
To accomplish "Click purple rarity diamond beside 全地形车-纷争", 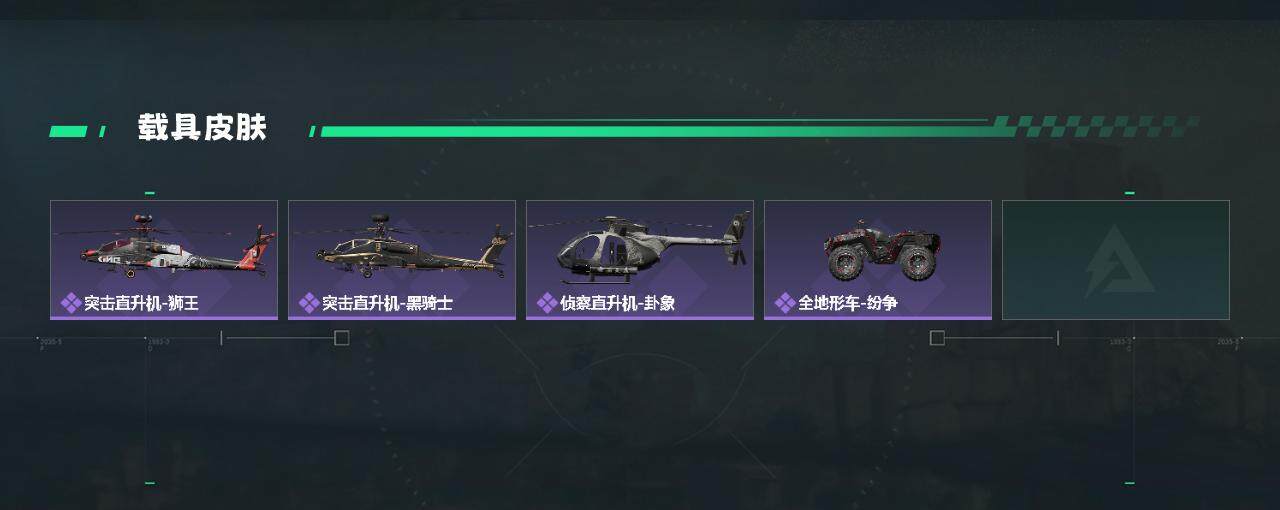I will coord(785,302).
